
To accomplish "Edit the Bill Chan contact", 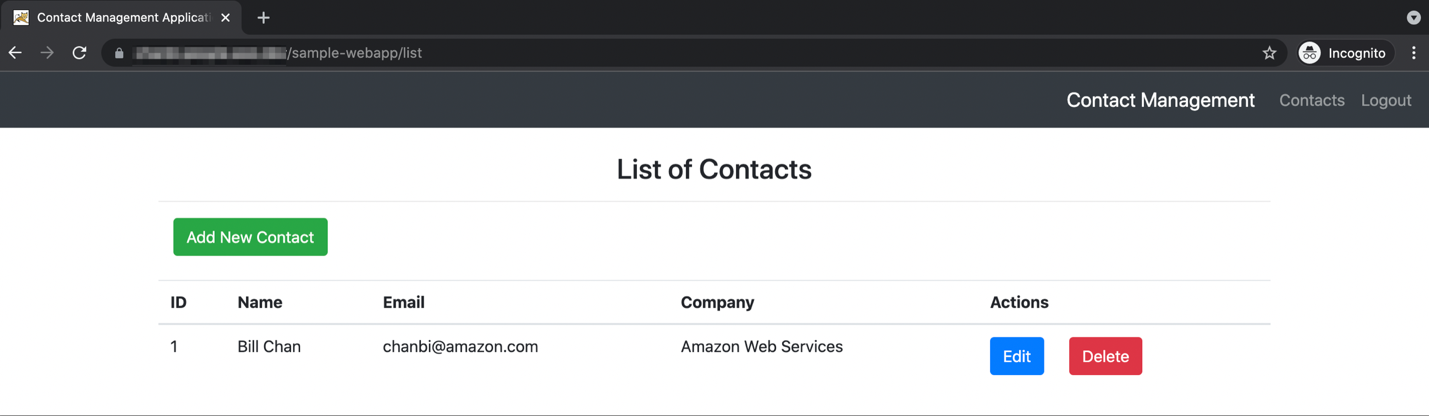I will 1017,356.
